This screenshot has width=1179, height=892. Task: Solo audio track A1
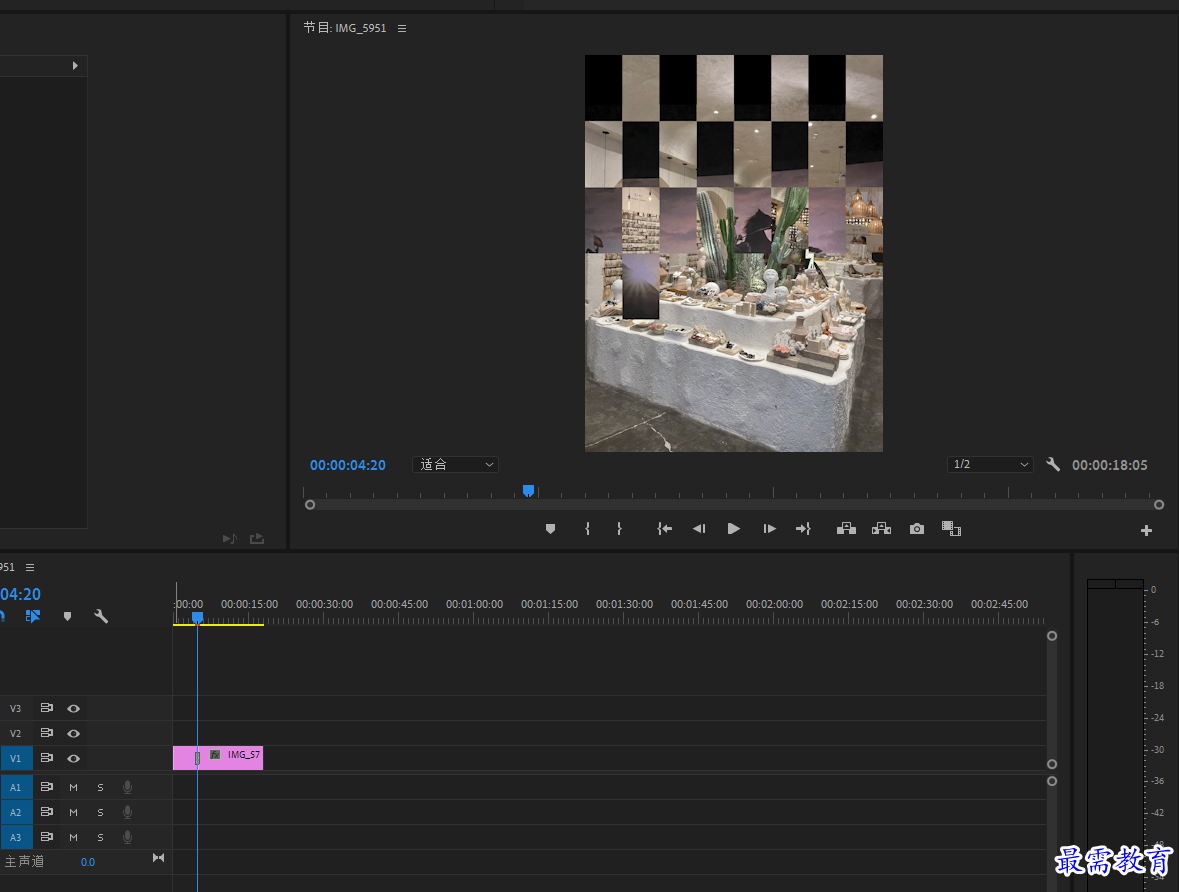100,787
